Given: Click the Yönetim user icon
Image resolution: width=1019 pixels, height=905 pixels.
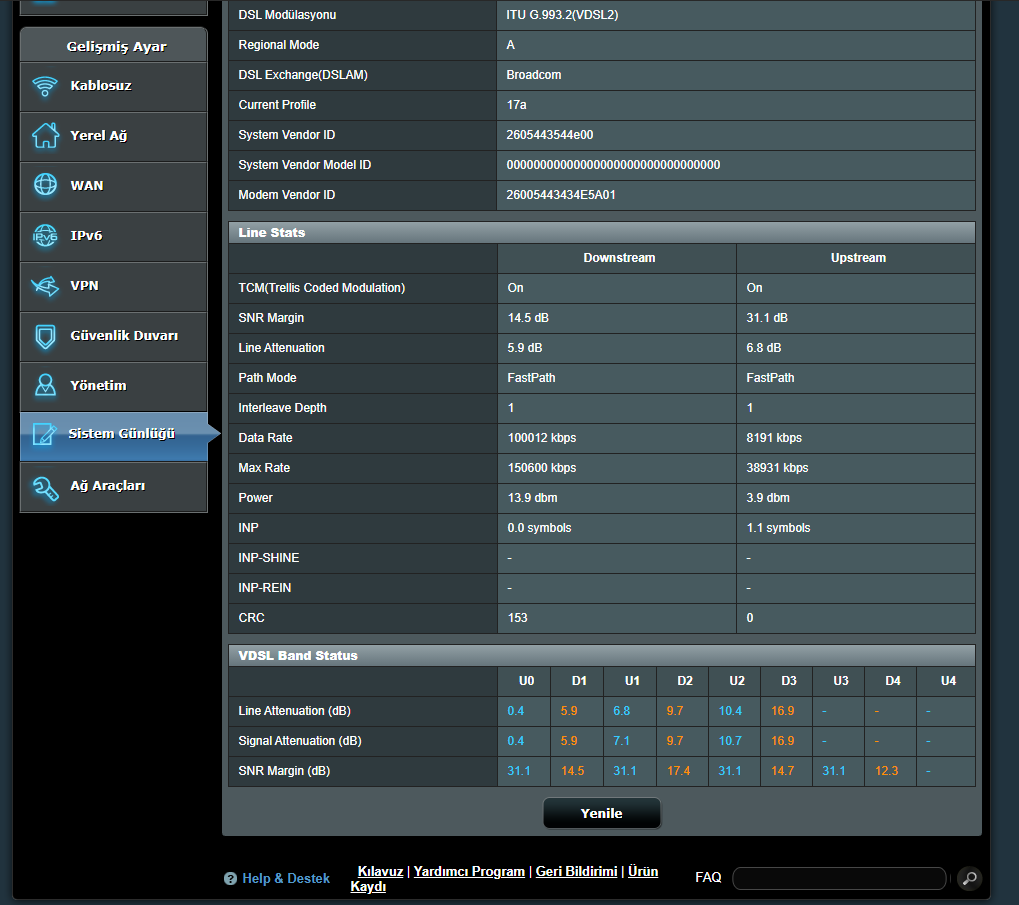Looking at the screenshot, I should [x=45, y=385].
